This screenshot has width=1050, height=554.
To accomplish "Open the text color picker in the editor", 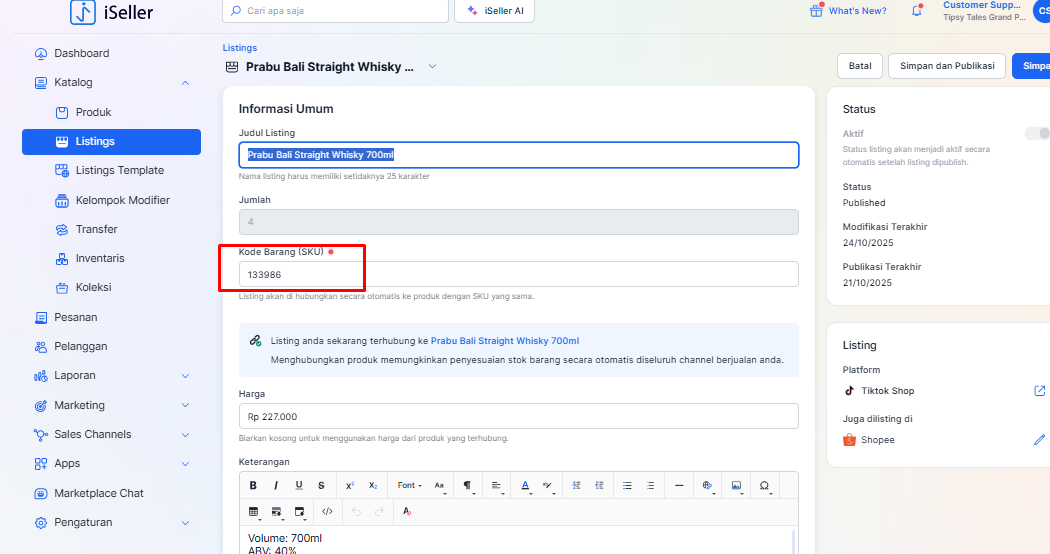I will pyautogui.click(x=525, y=485).
